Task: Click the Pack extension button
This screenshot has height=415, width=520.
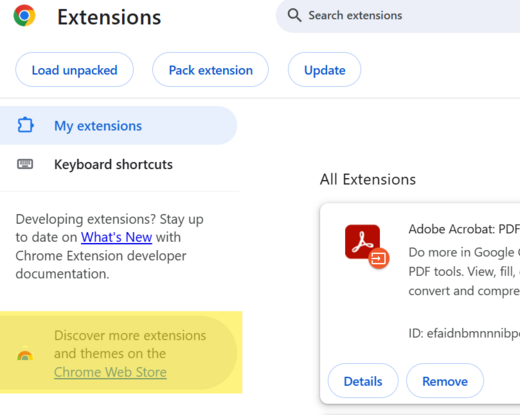Action: pyautogui.click(x=211, y=70)
